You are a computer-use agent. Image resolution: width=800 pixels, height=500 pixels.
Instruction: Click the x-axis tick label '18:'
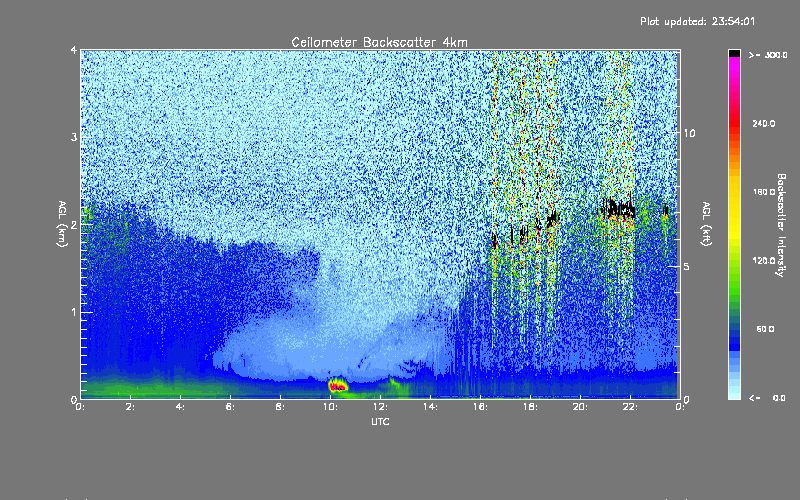(x=530, y=407)
